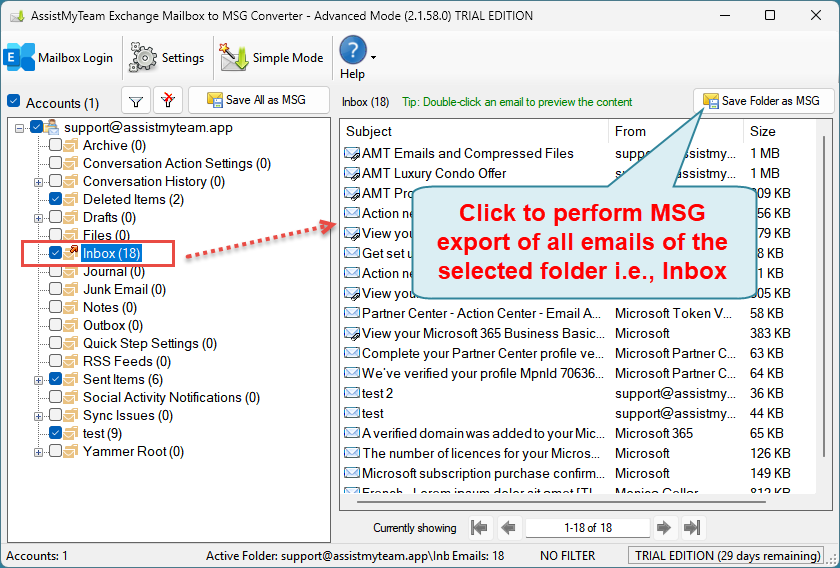This screenshot has height=568, width=840.
Task: Switch to Simple Mode wizard icon
Action: pyautogui.click(x=234, y=57)
